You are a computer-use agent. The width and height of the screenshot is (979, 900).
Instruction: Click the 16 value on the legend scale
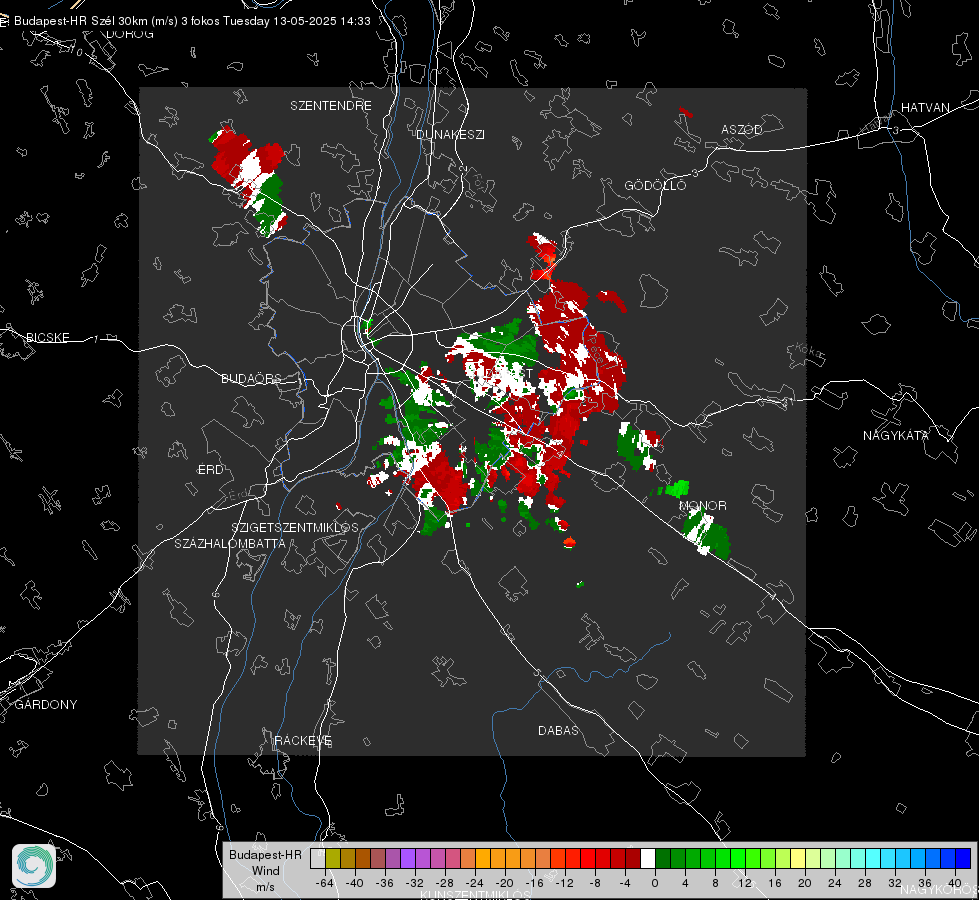(x=775, y=883)
